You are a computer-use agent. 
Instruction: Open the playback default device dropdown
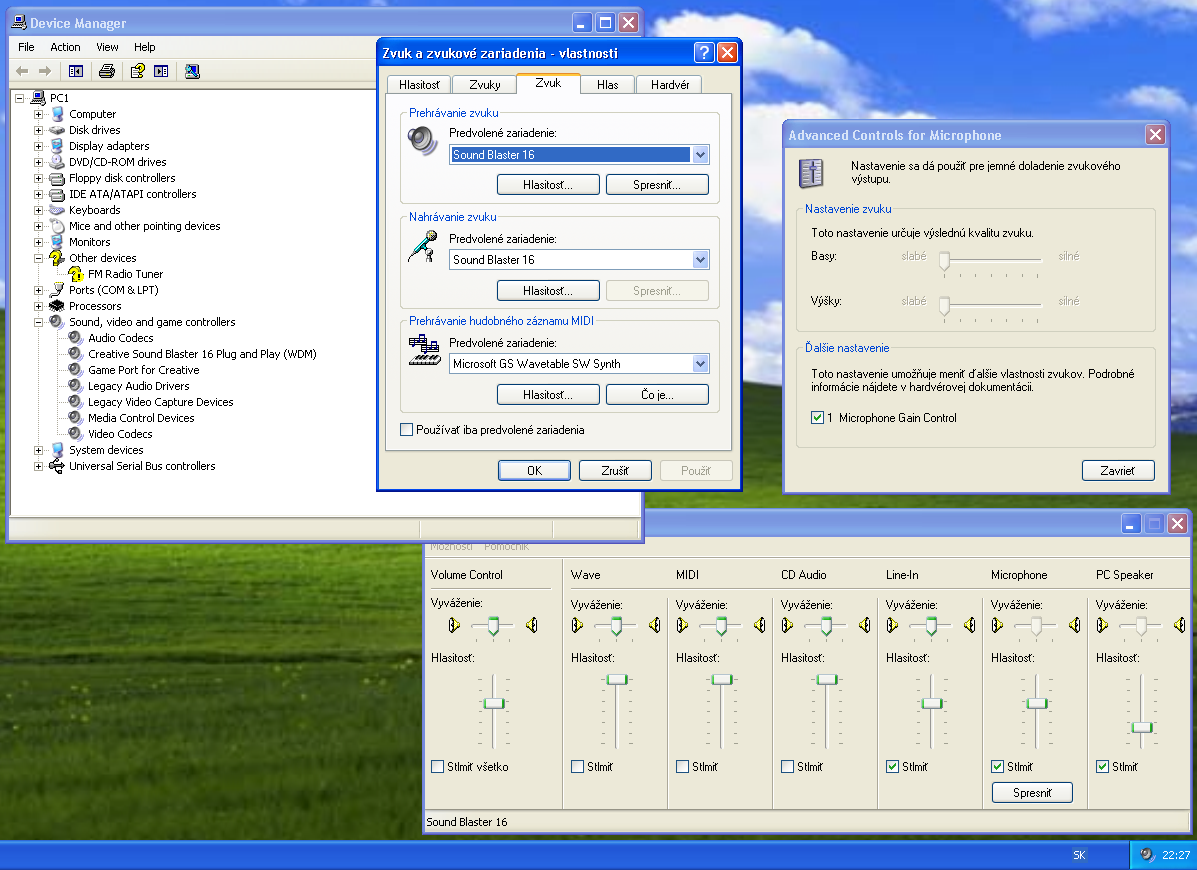pos(700,155)
